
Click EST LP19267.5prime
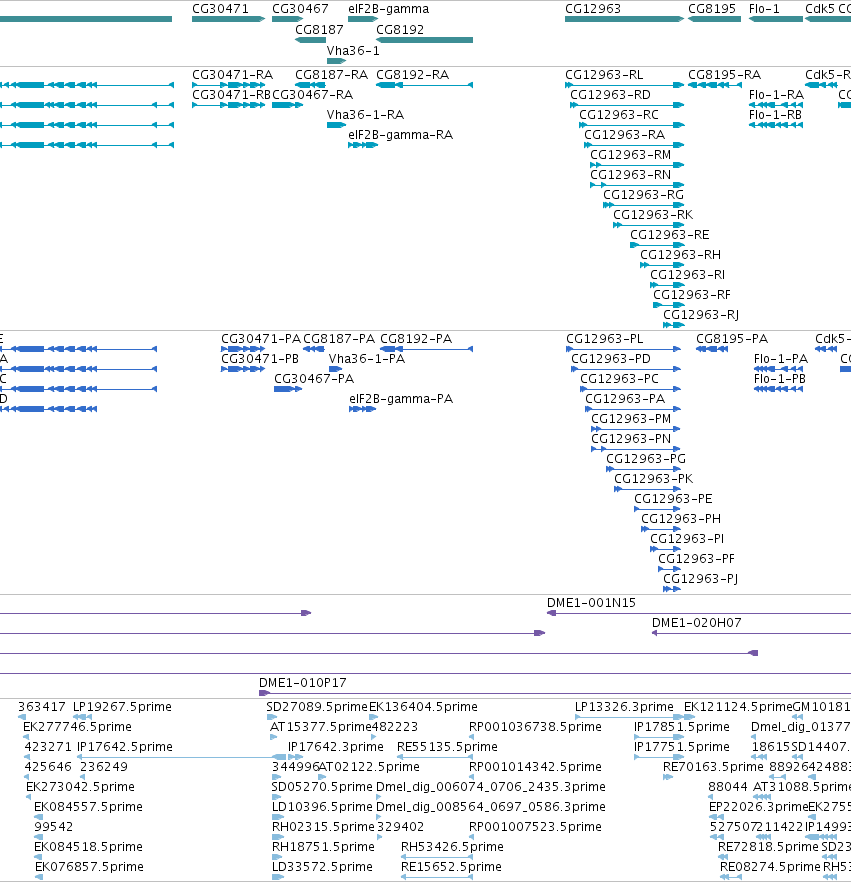click(x=122, y=707)
